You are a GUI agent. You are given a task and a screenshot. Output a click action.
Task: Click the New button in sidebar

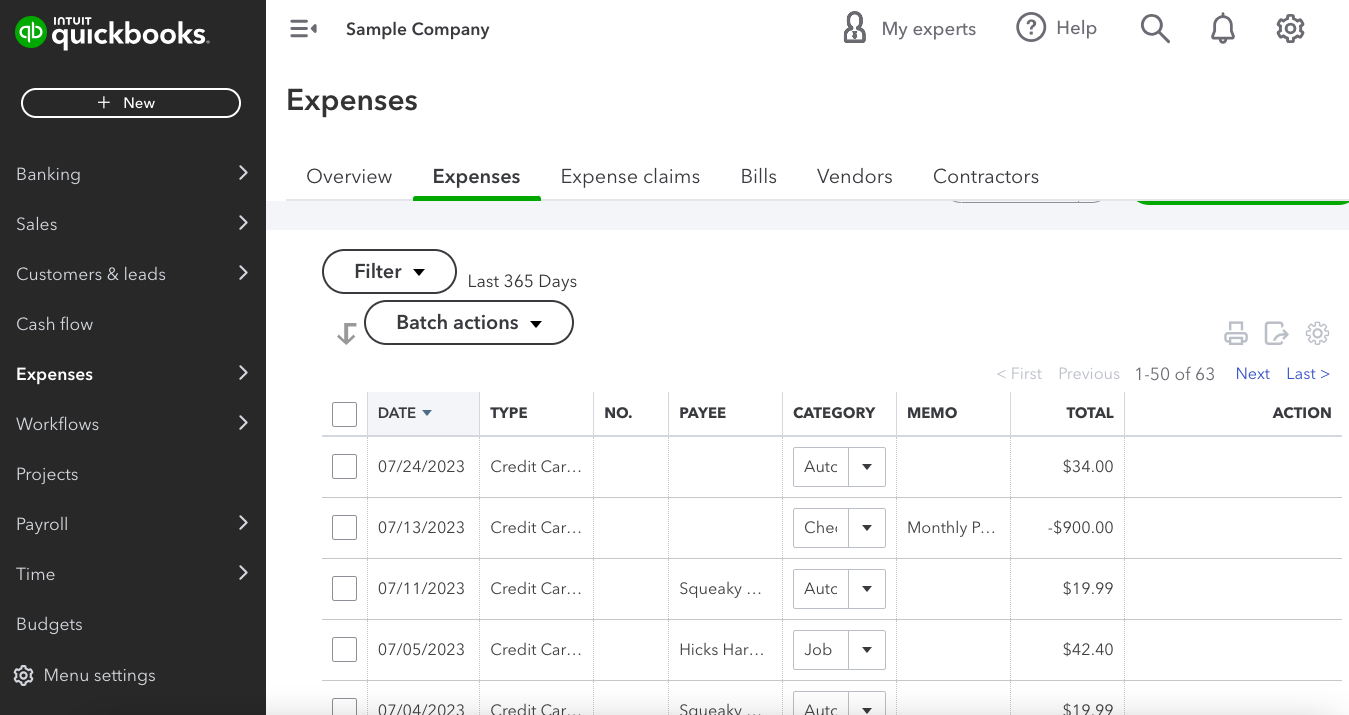(131, 103)
